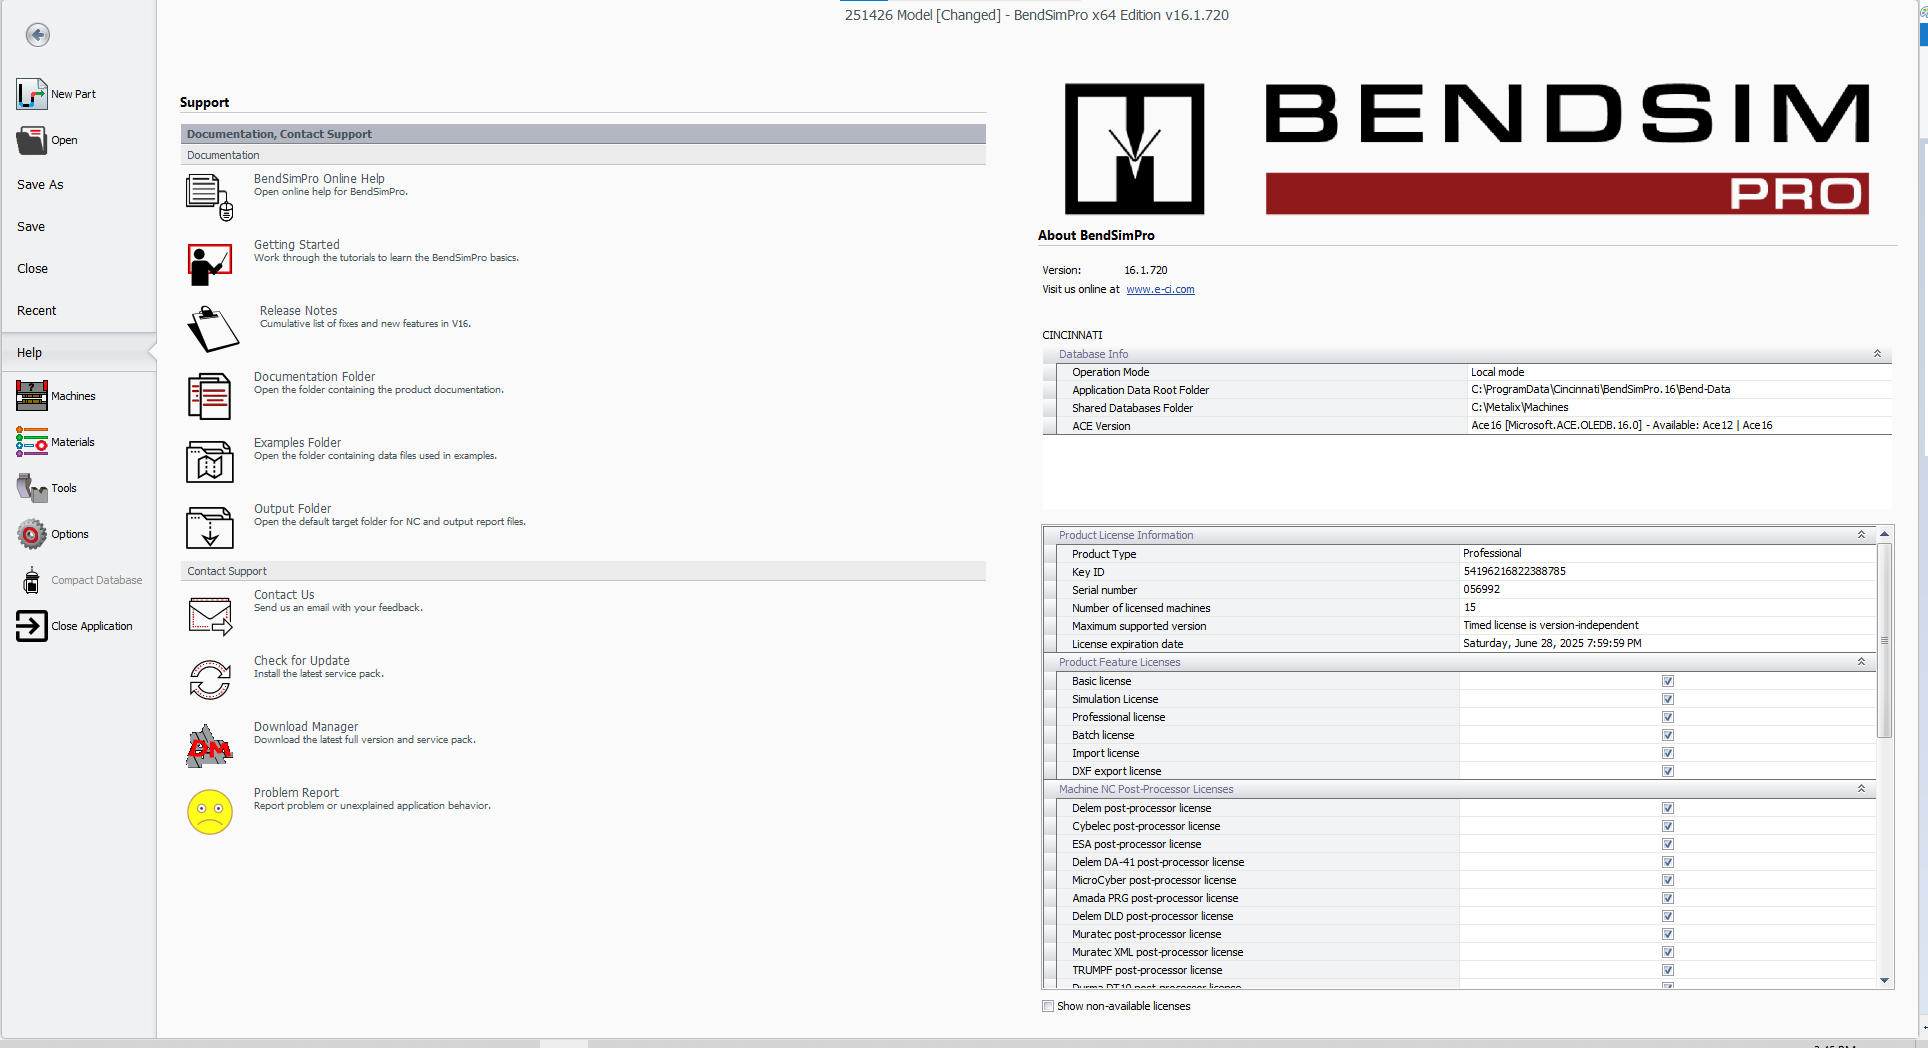
Task: Collapse the Database Info section
Action: pyautogui.click(x=1877, y=354)
